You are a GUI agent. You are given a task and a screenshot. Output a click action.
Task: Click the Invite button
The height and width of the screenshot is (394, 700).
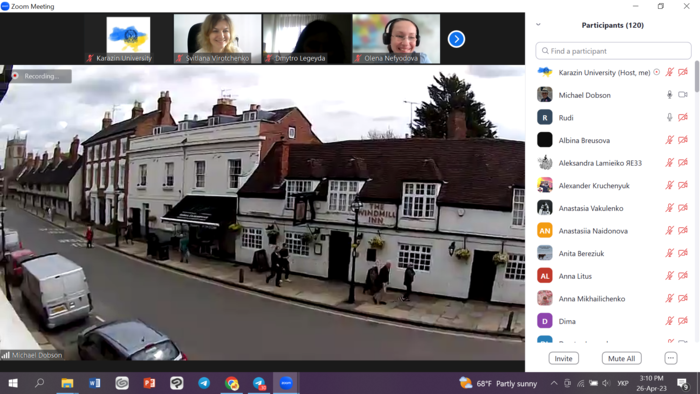point(563,358)
